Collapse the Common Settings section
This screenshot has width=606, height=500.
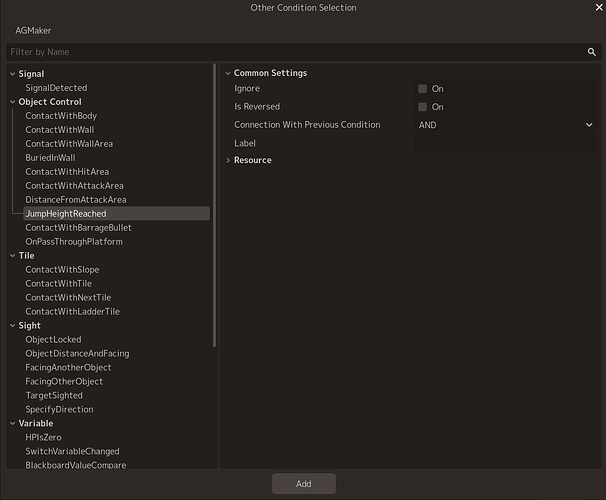point(228,73)
